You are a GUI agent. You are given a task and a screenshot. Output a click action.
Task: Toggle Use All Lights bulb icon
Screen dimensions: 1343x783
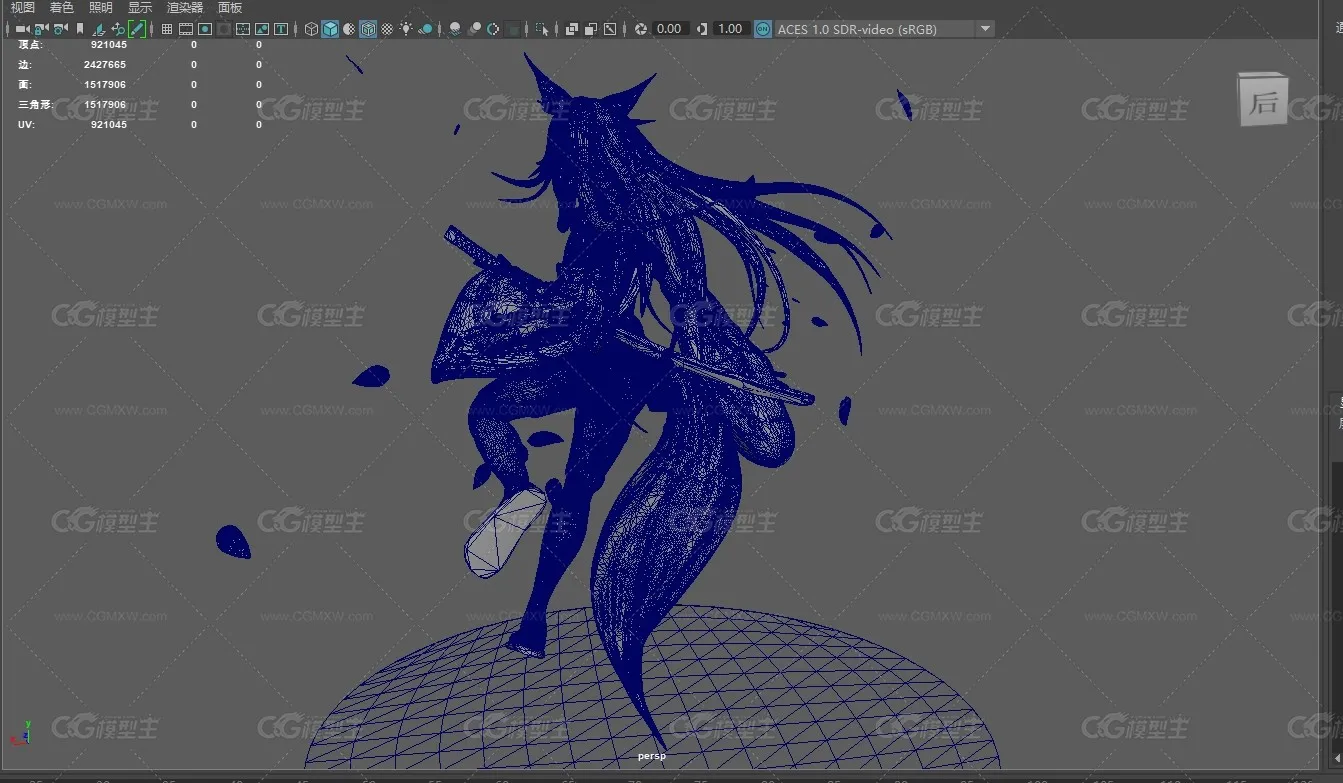(406, 29)
